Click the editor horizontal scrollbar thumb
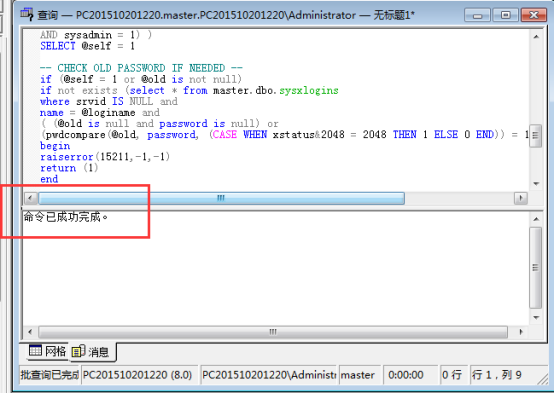This screenshot has width=554, height=394. click(221, 198)
